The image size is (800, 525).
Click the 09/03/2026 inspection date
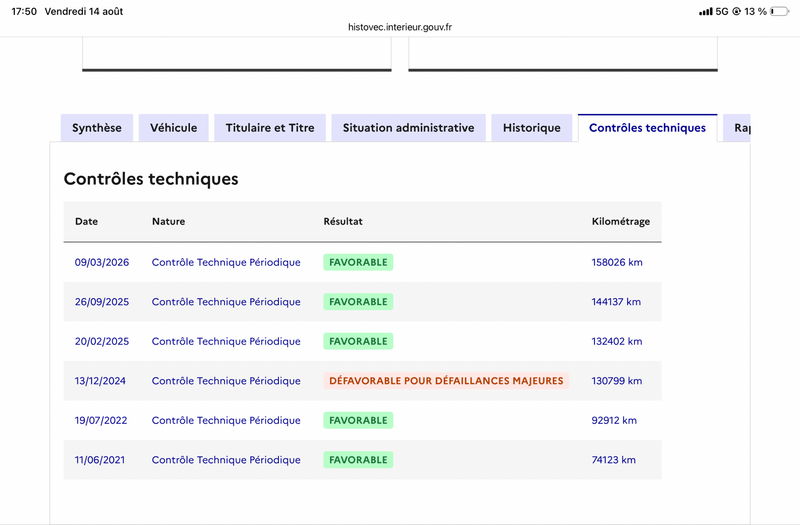point(102,262)
